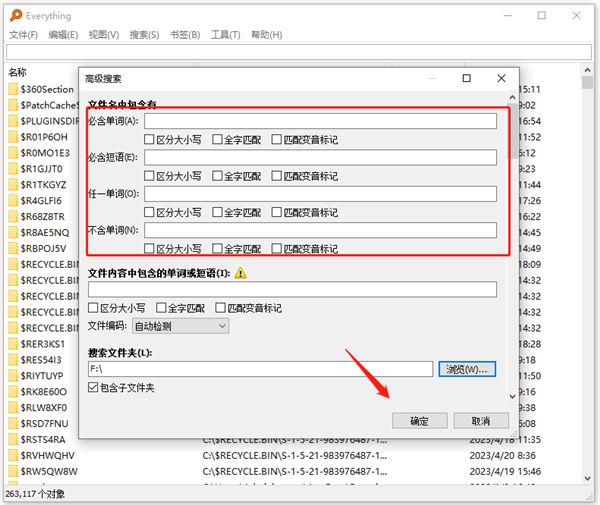The image size is (600, 505).
Task: Maximize the 高级搜索 dialog
Action: pos(466,78)
